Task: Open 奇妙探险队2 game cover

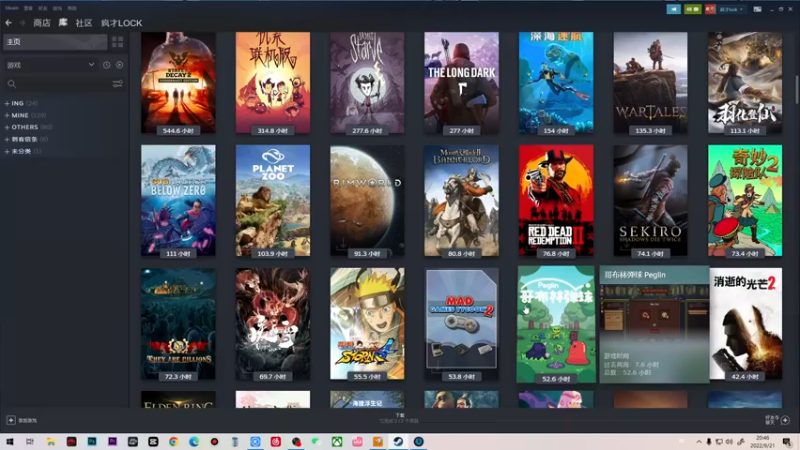Action: [x=744, y=201]
